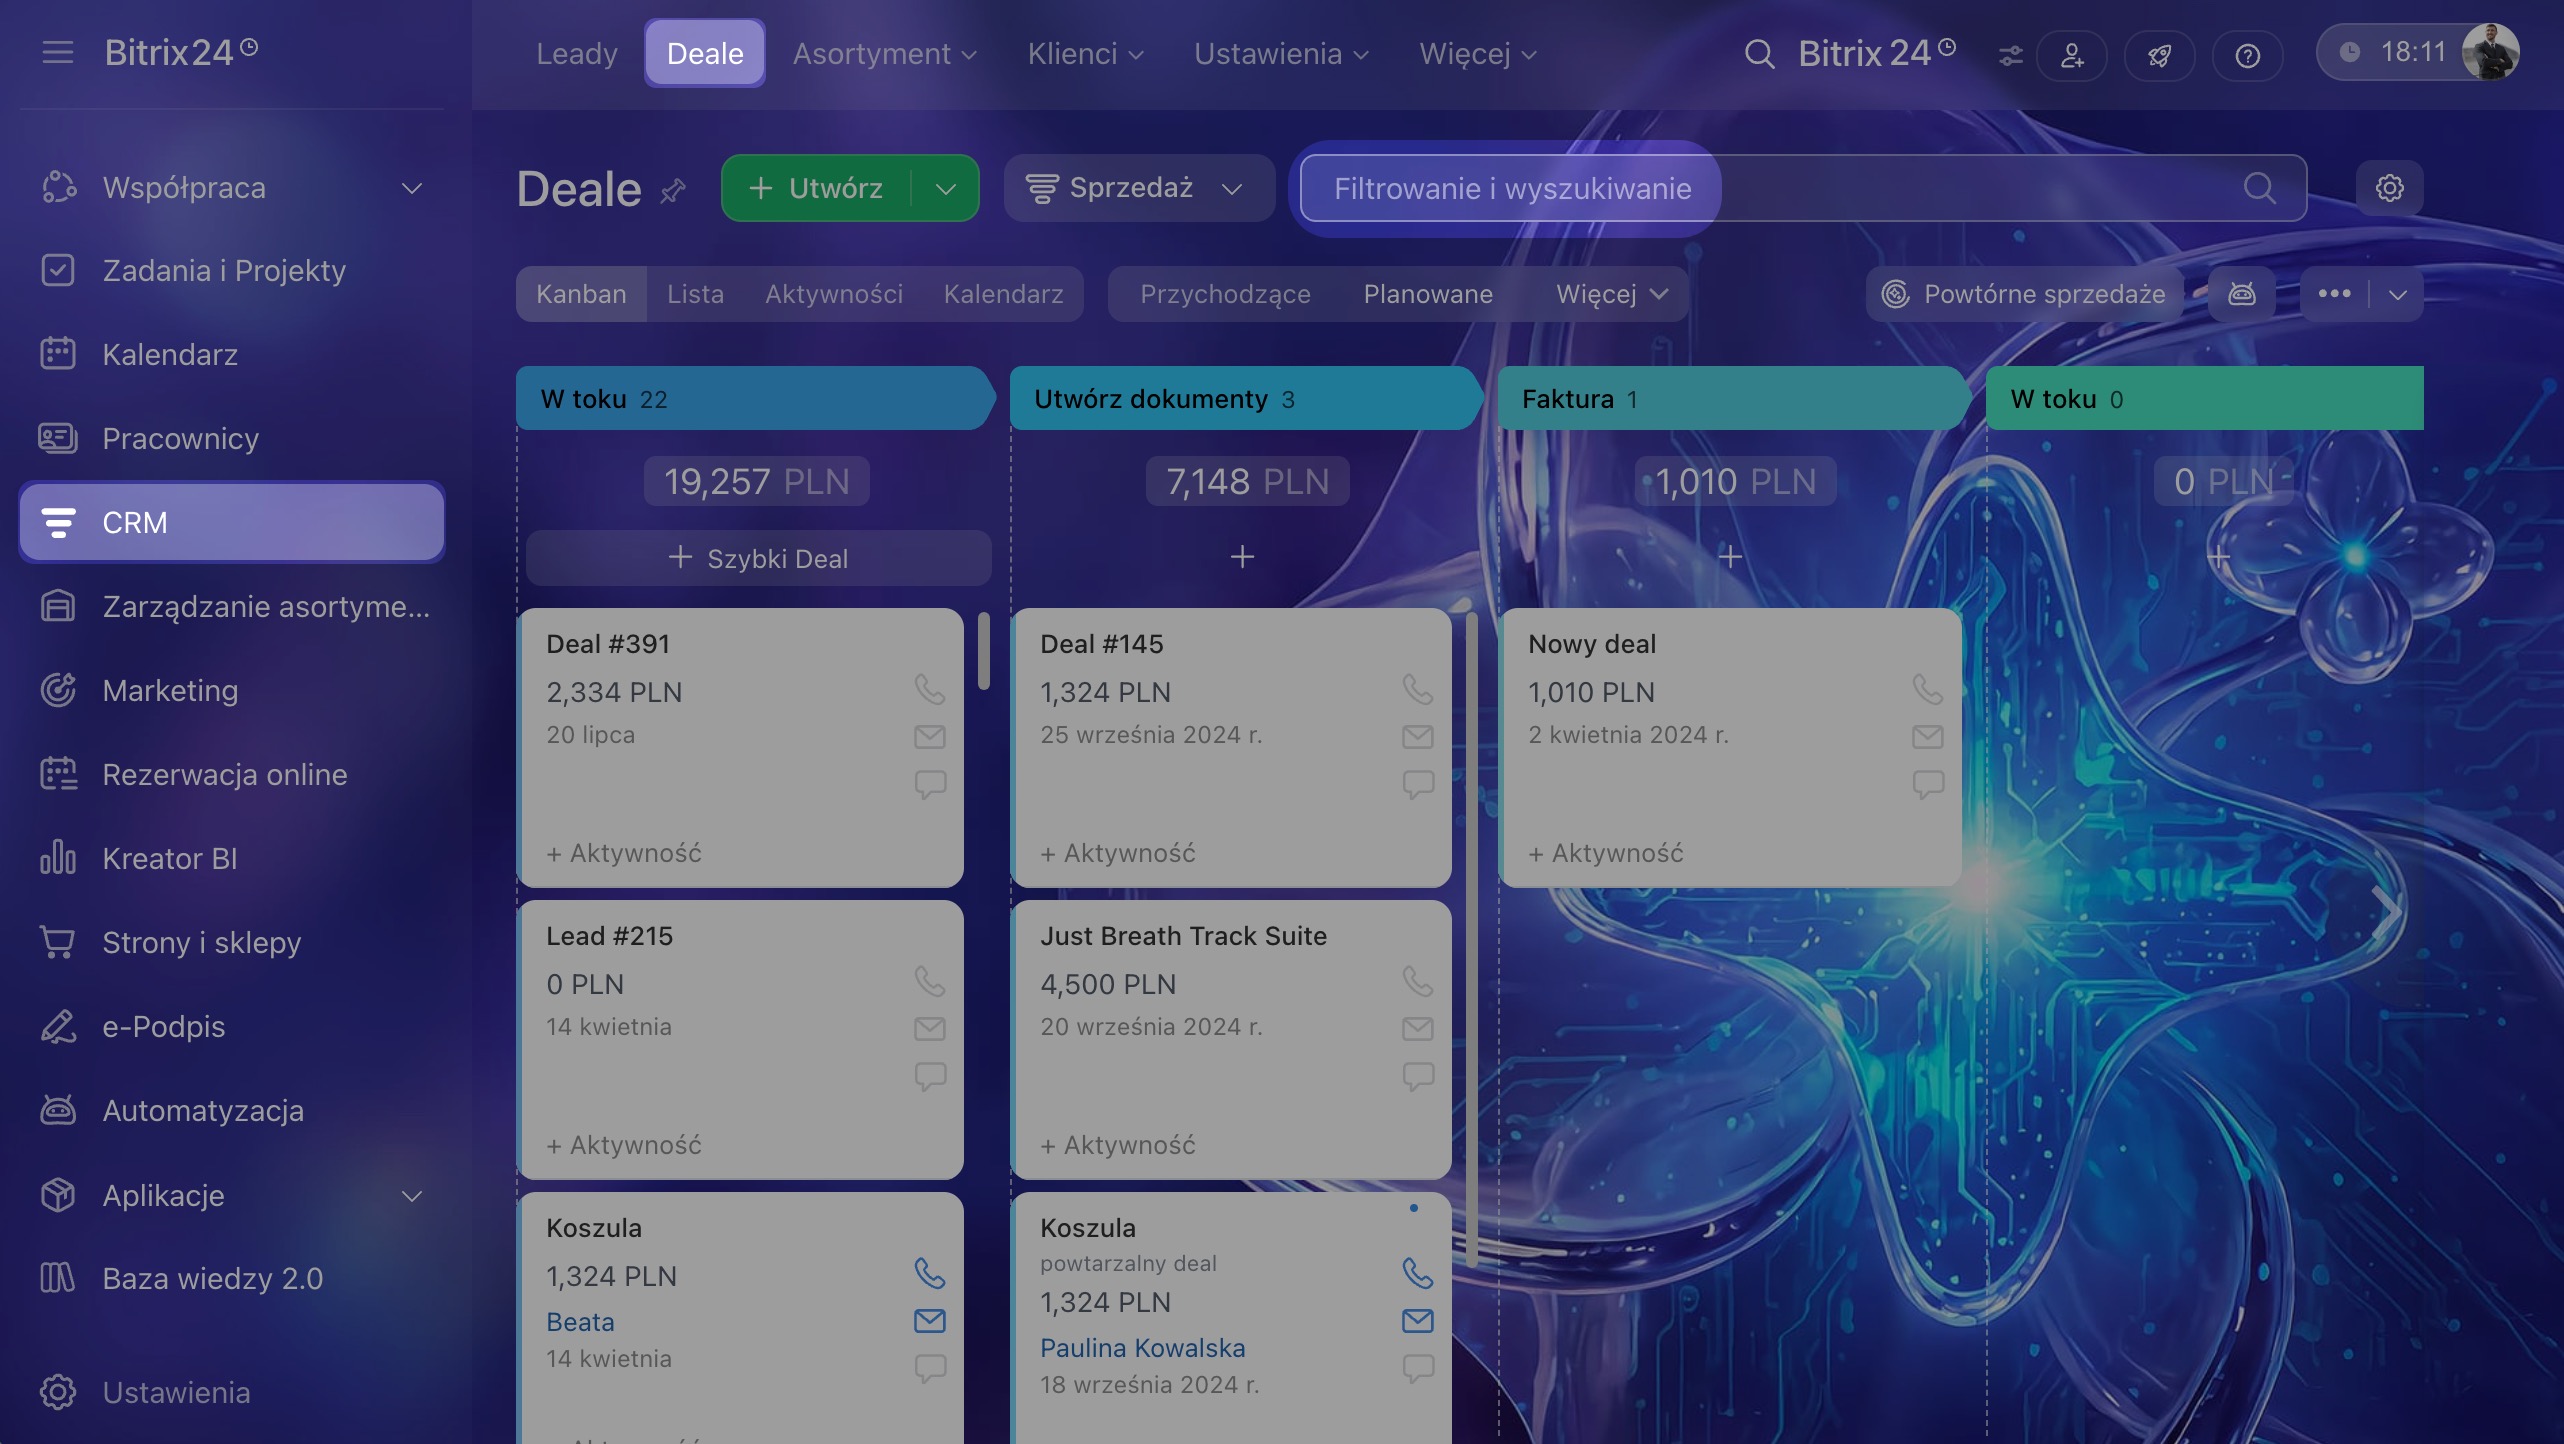Image resolution: width=2564 pixels, height=1444 pixels.
Task: Click the invite user icon
Action: tap(2072, 56)
